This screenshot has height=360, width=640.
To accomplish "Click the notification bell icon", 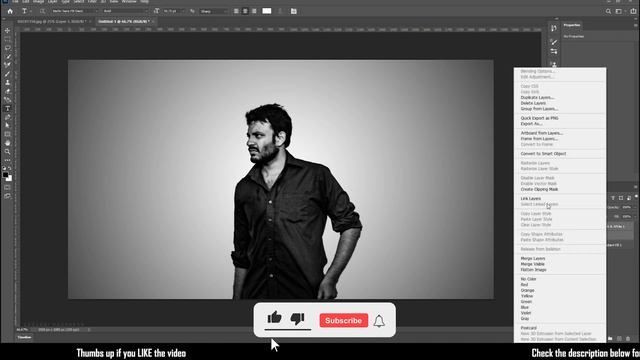I will pos(379,321).
